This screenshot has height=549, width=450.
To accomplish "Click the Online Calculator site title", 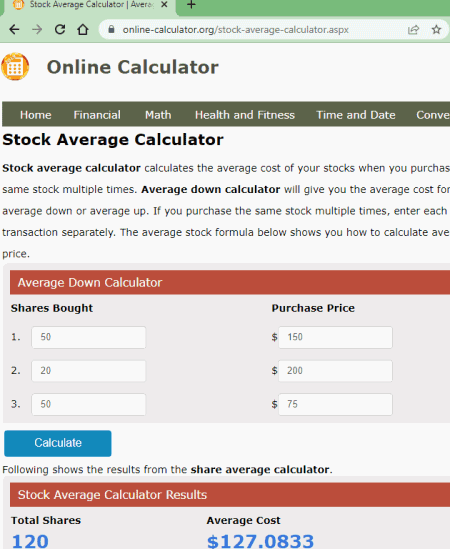I will coord(133,67).
